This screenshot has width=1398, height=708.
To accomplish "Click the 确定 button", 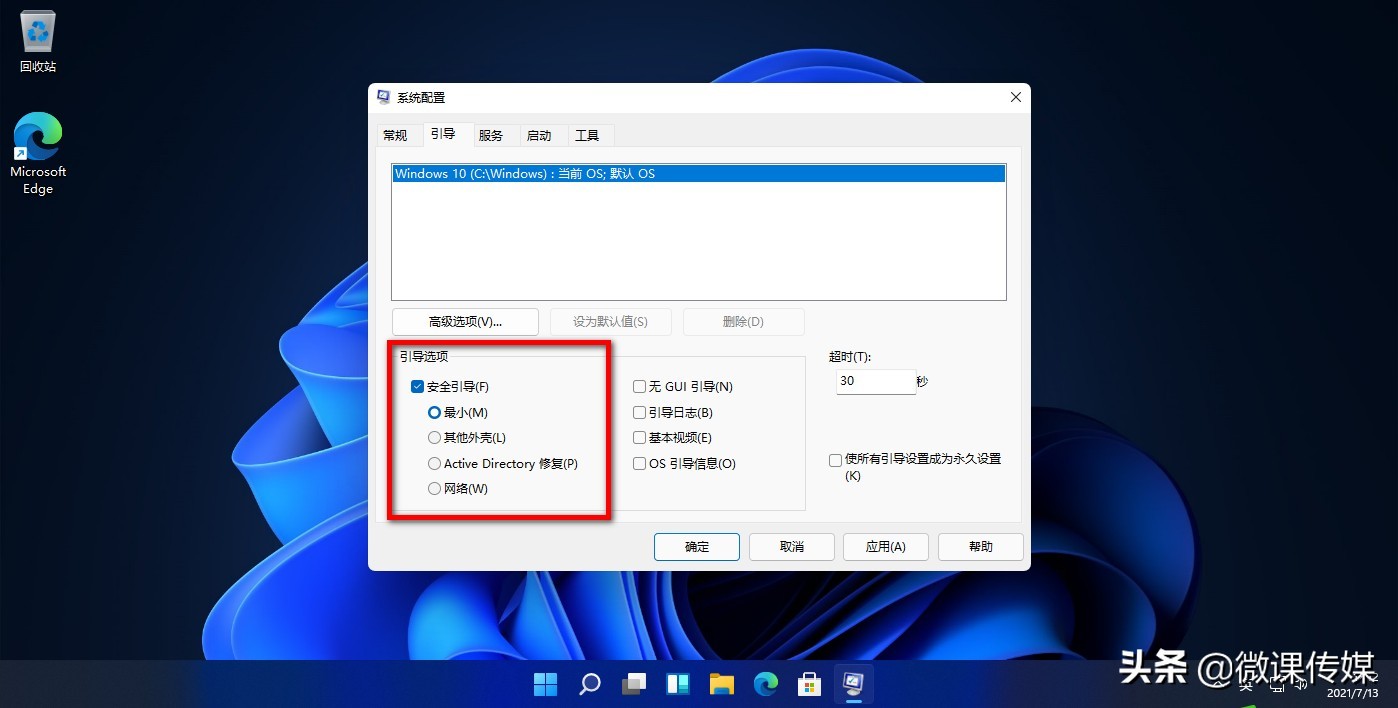I will click(697, 547).
